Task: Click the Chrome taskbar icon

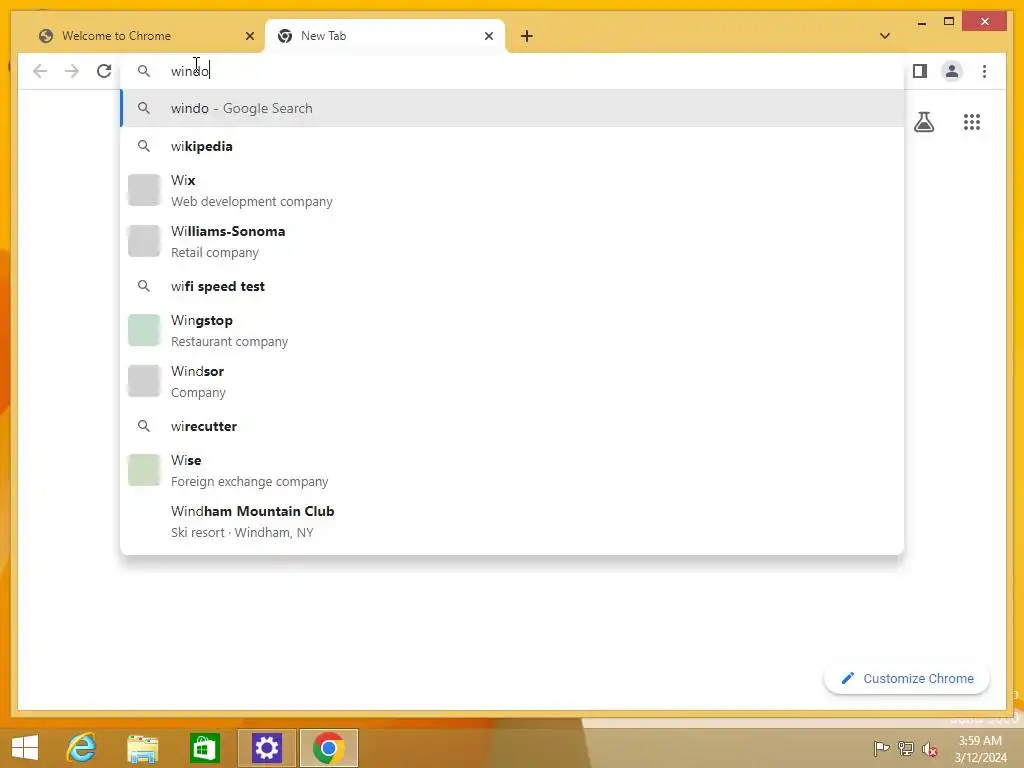Action: [x=328, y=748]
